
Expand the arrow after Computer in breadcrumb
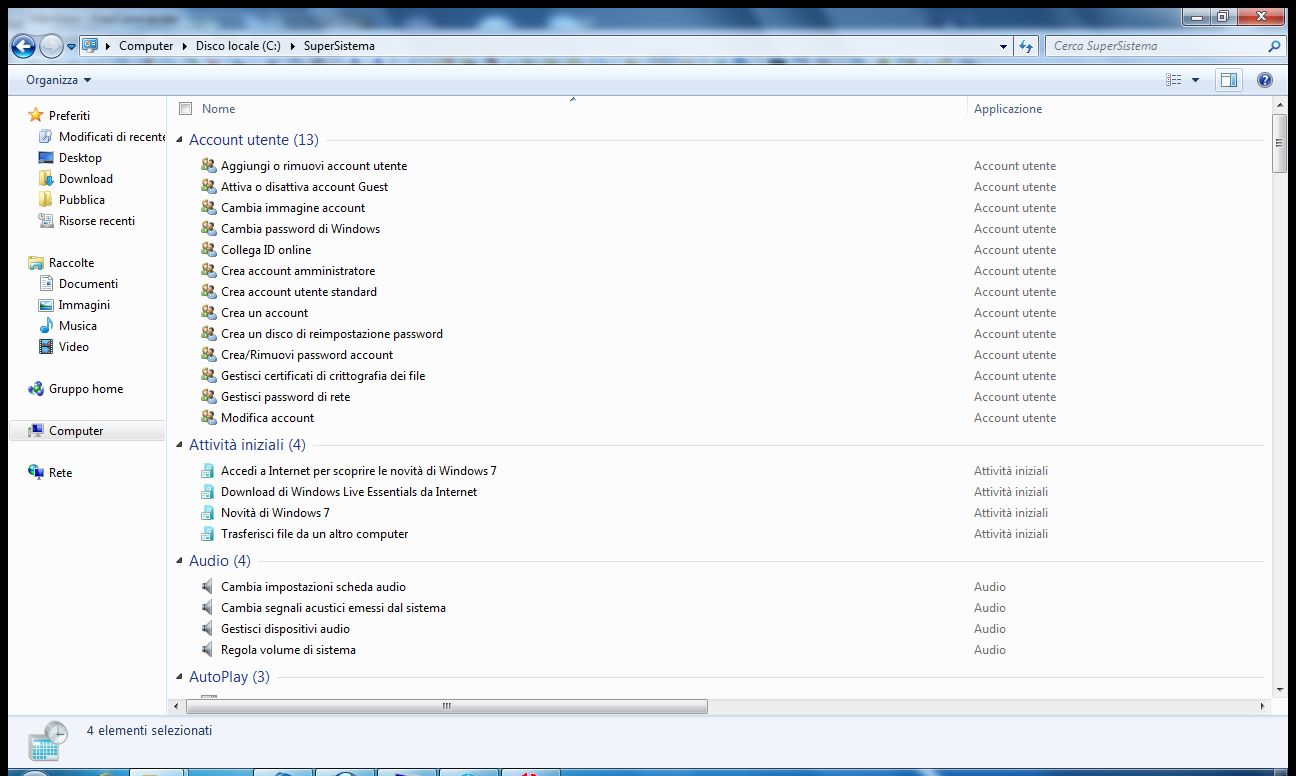[184, 46]
